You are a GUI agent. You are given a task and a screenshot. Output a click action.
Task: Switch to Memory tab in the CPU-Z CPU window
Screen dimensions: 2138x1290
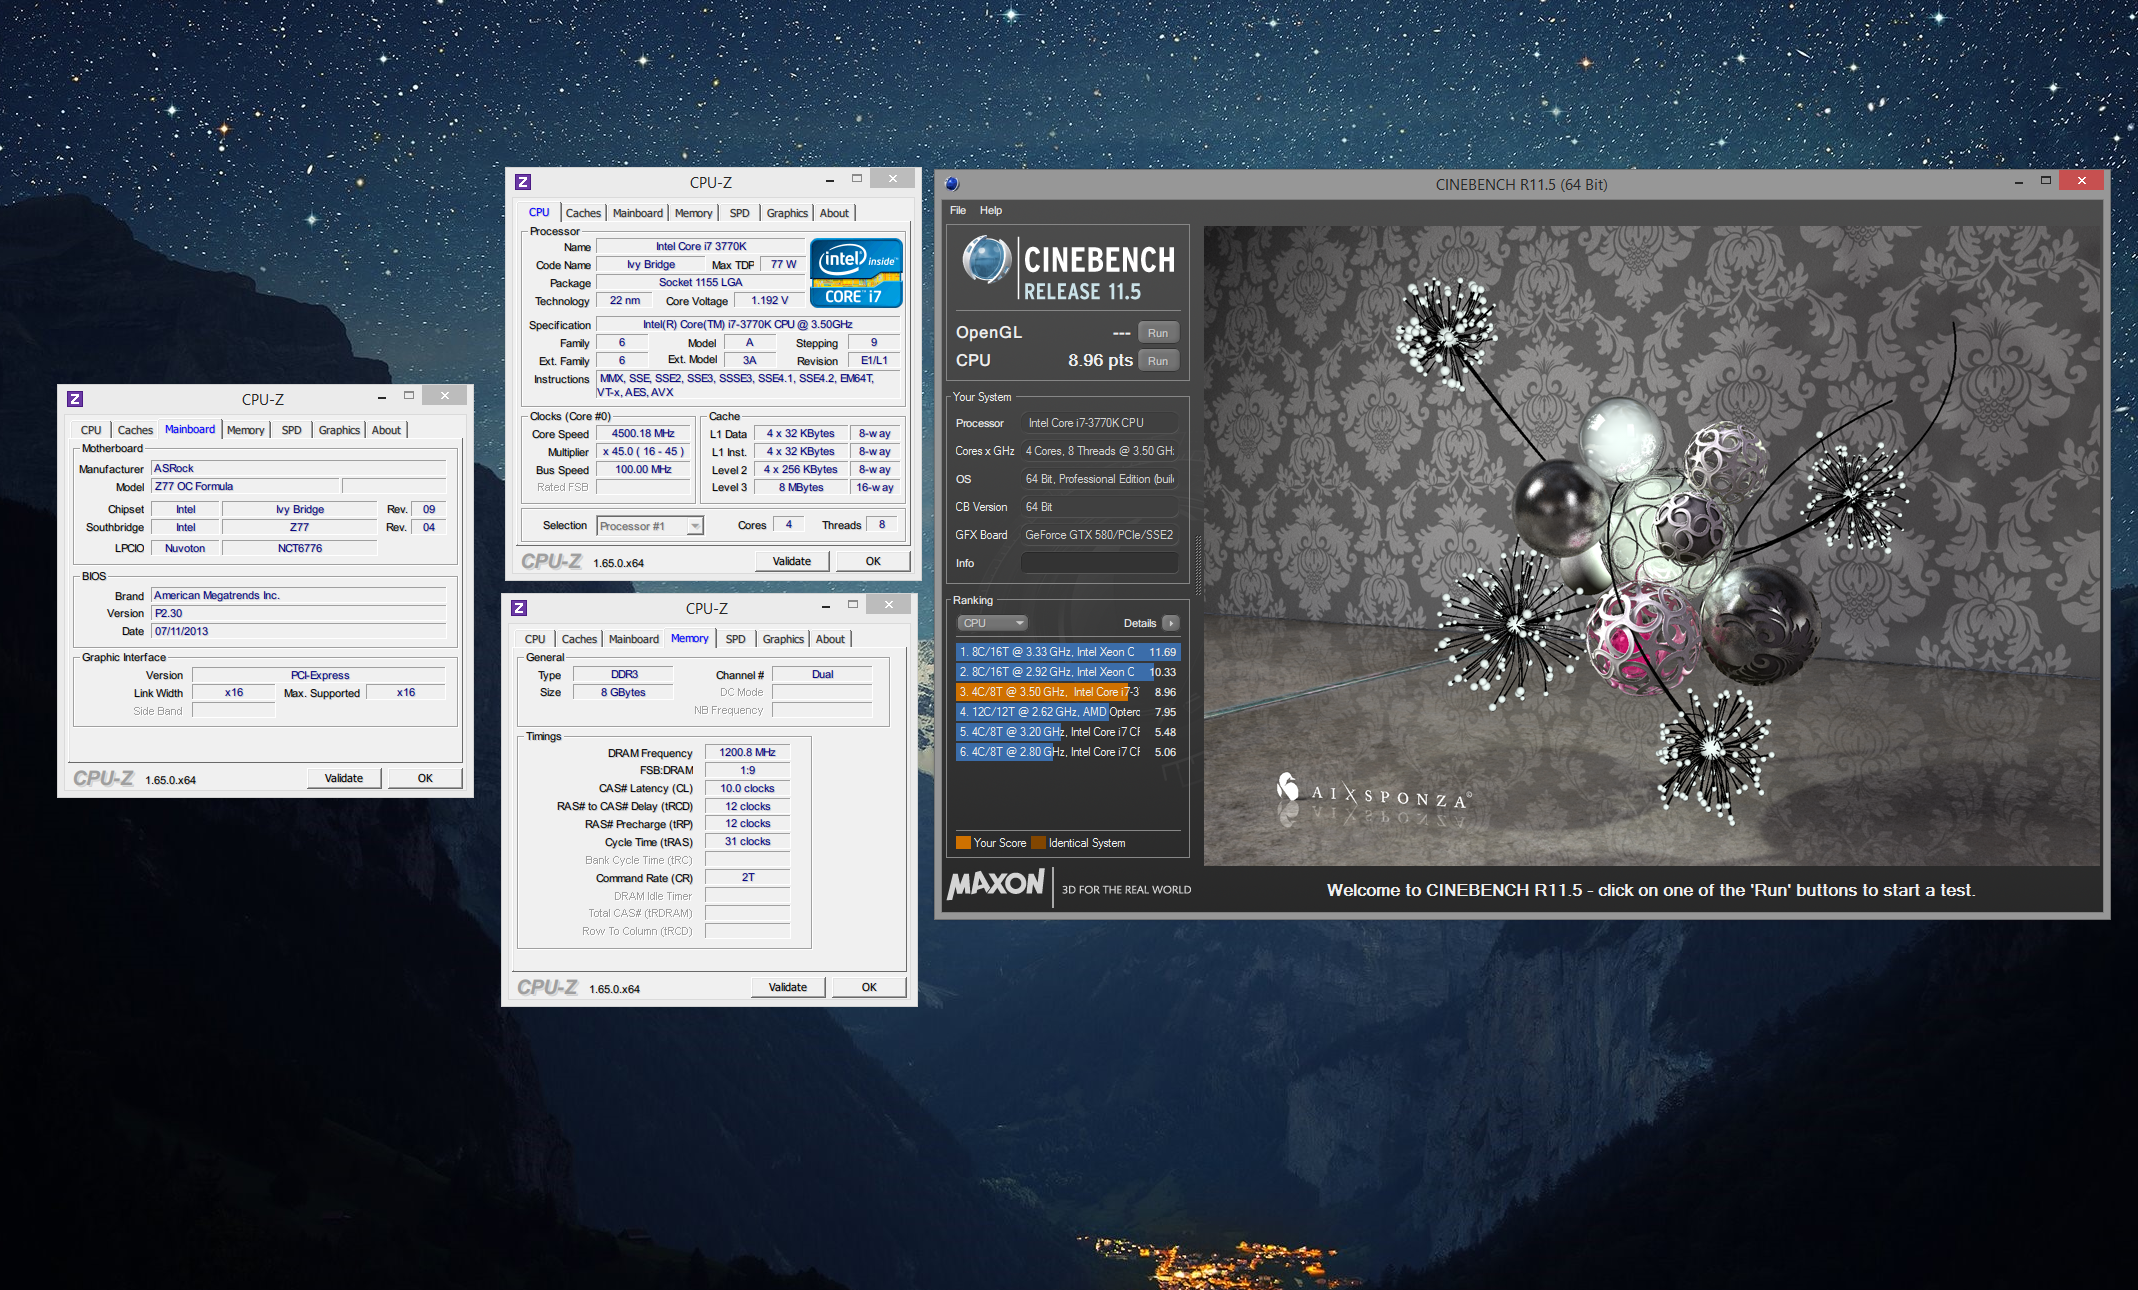click(x=694, y=213)
